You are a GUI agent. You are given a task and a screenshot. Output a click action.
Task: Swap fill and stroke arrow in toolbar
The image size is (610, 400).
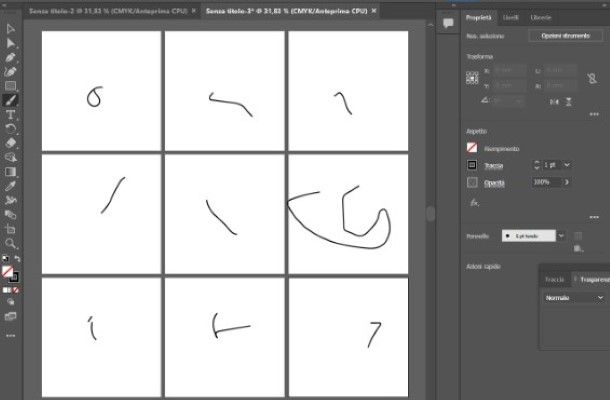pos(17,258)
